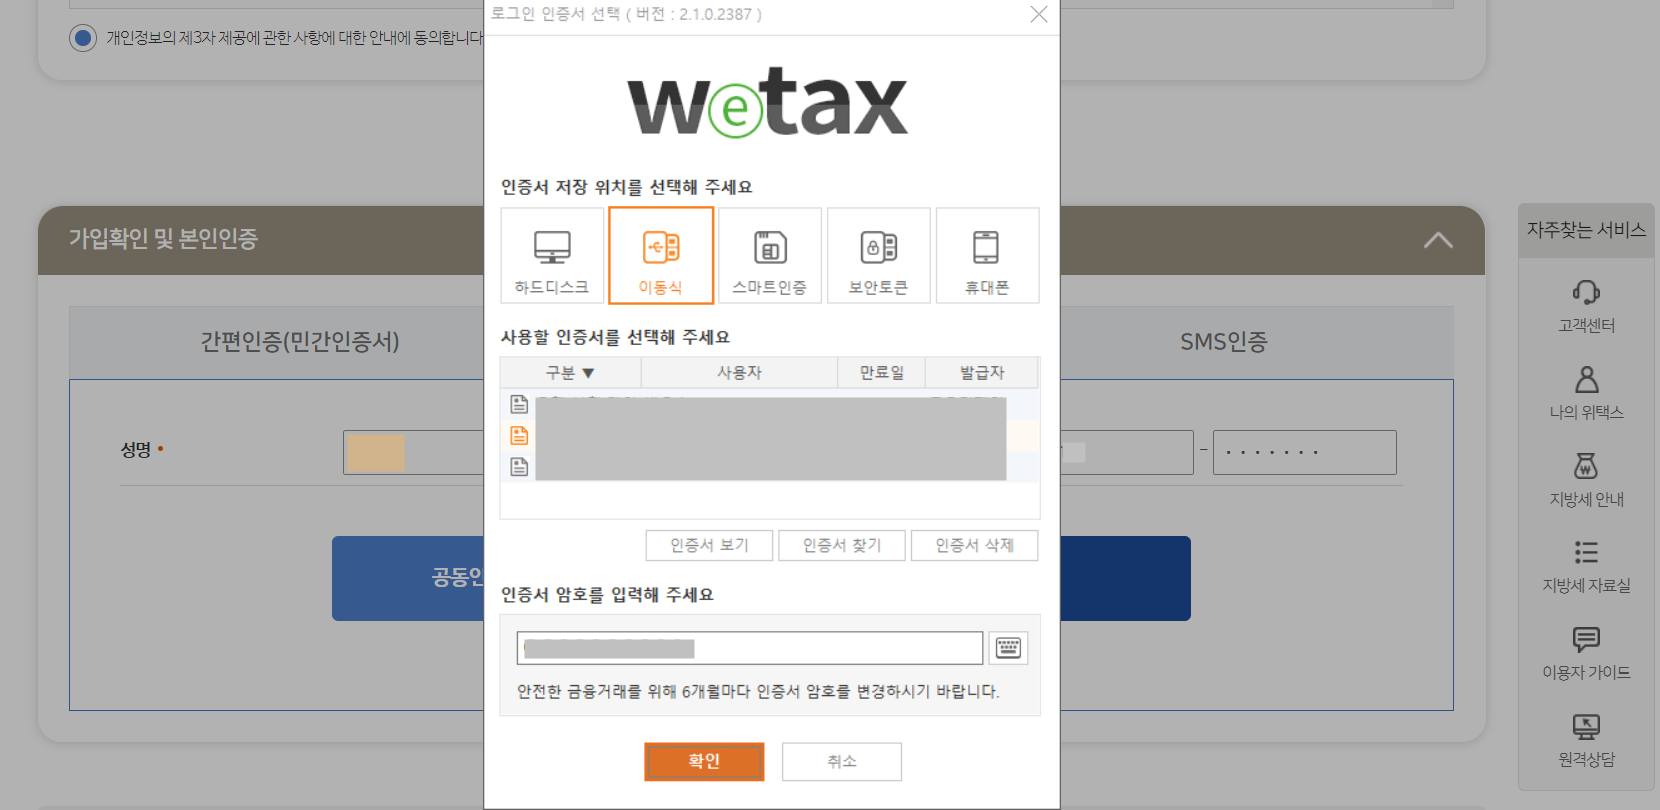This screenshot has height=810, width=1660.
Task: Open 나의 위택스 in sidebar
Action: pyautogui.click(x=1586, y=393)
